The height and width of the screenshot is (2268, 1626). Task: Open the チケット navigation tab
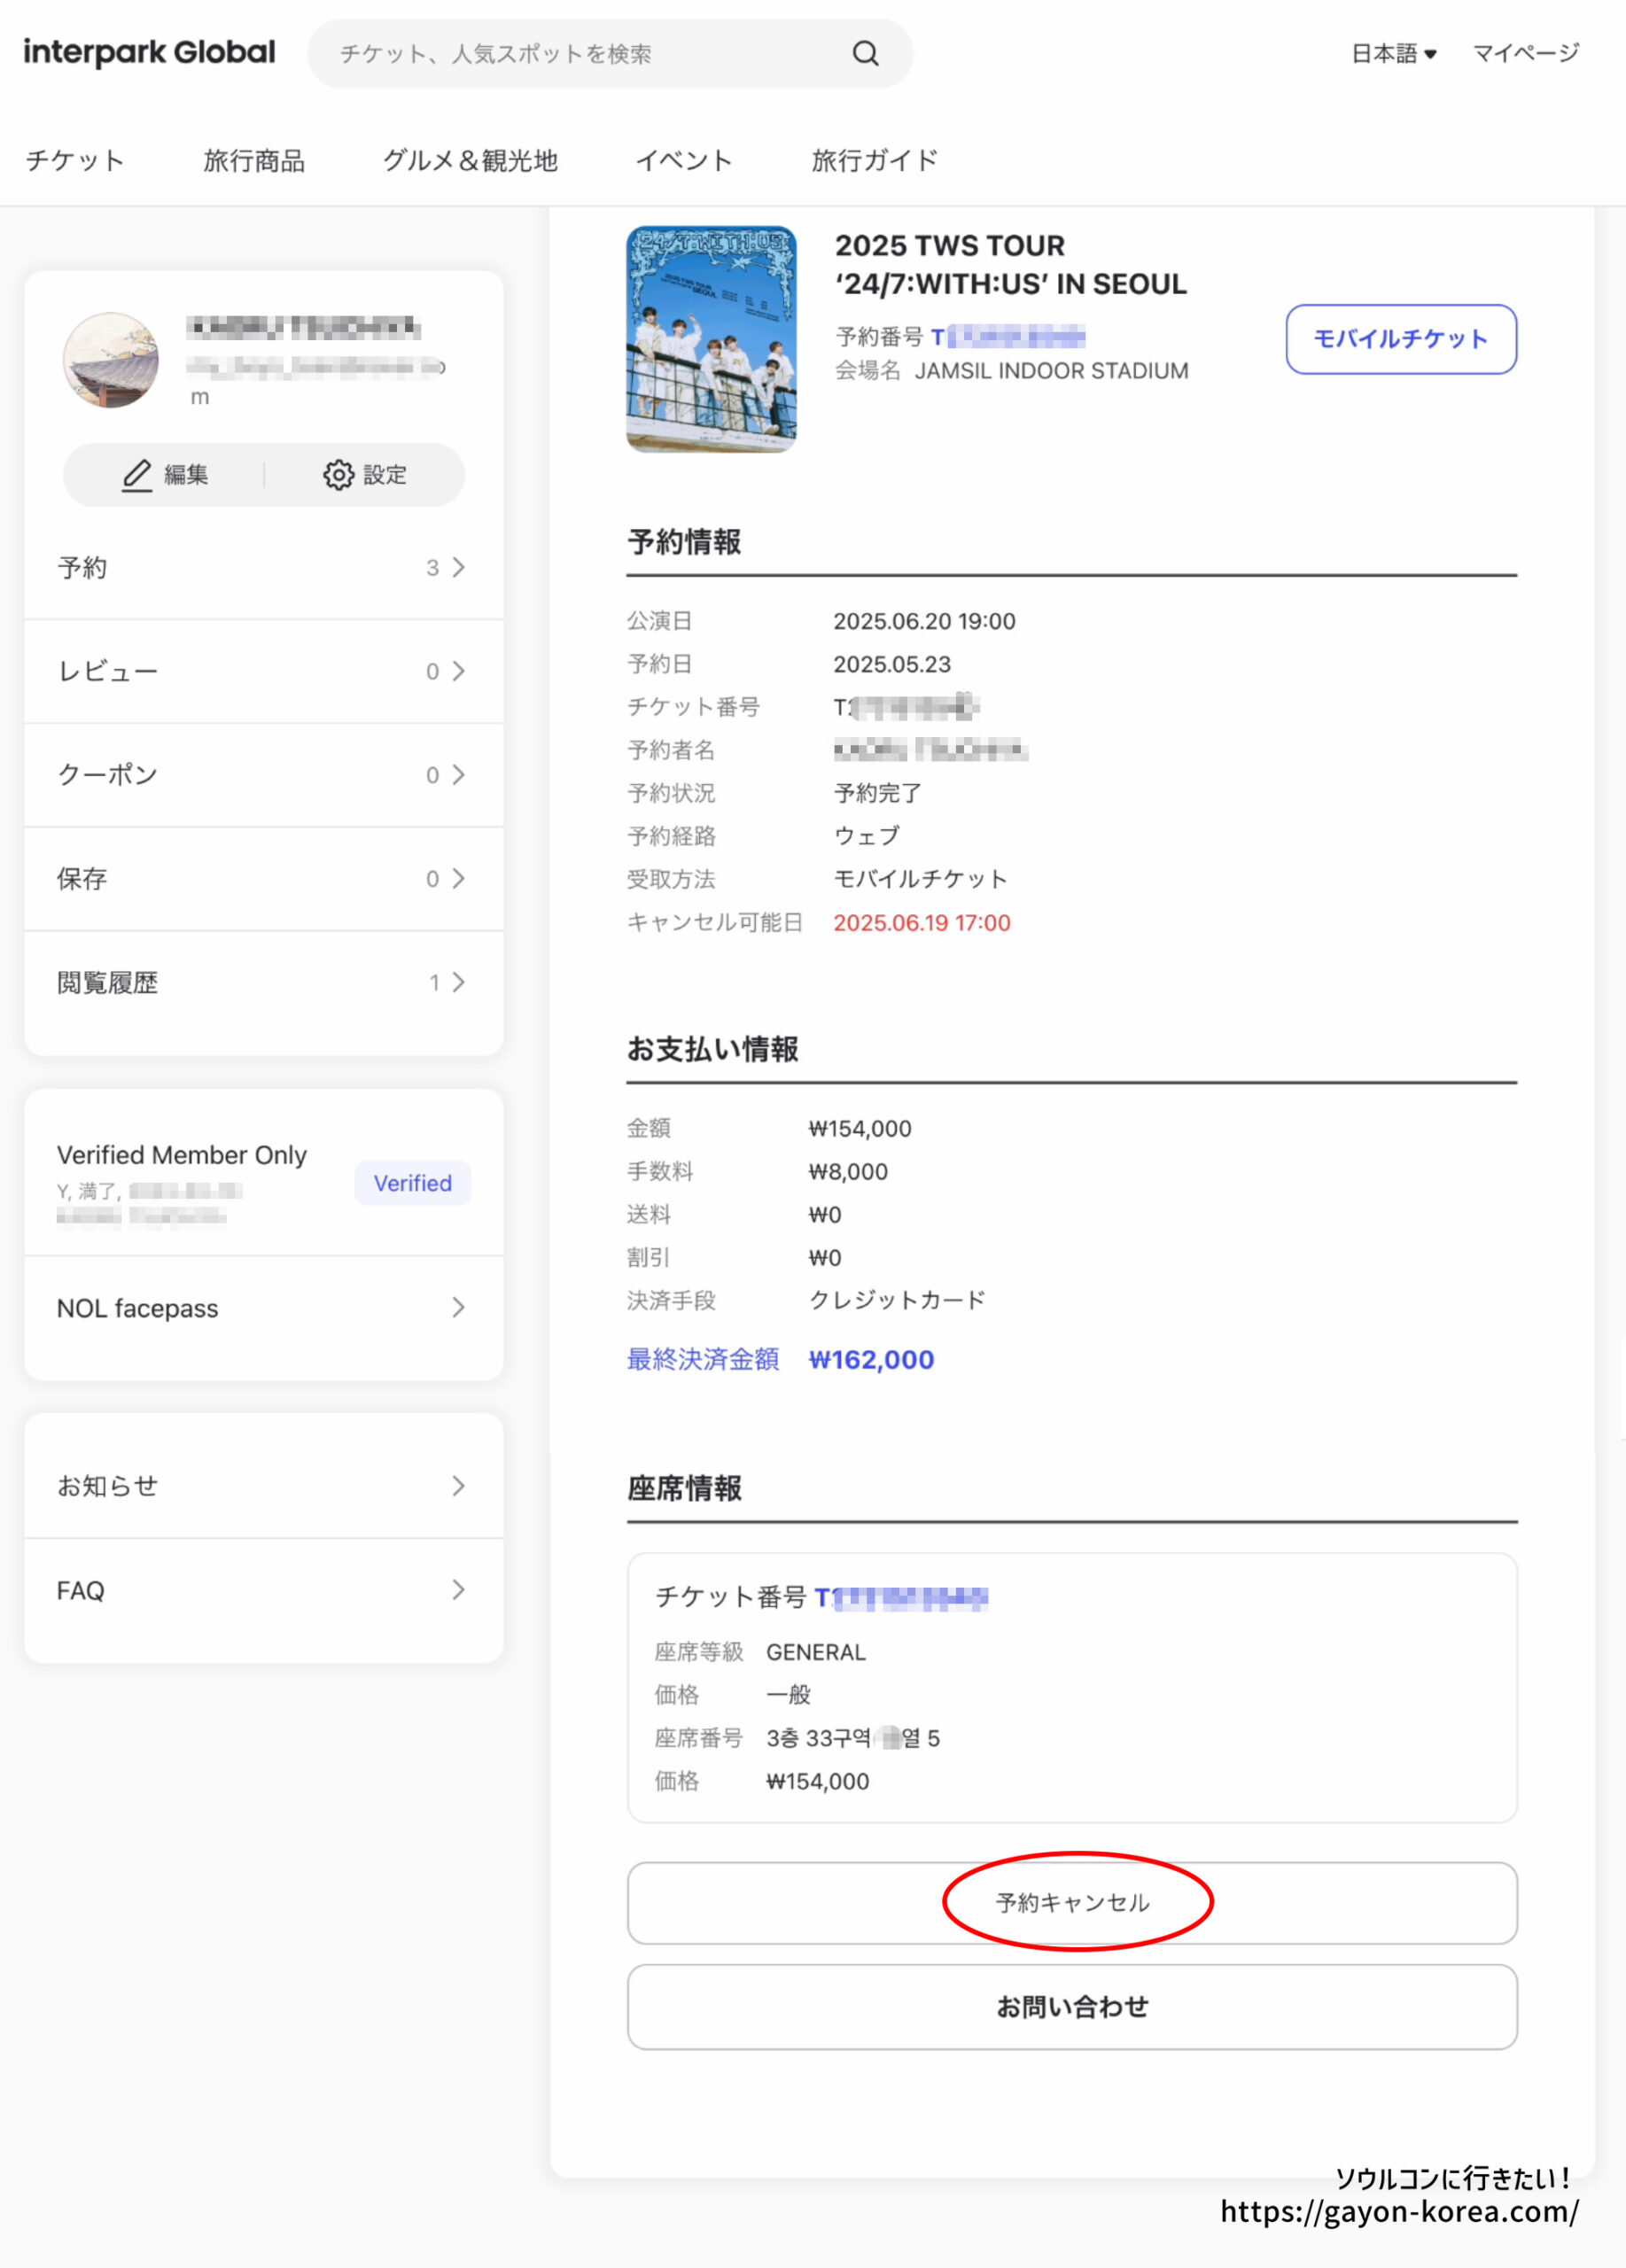75,160
